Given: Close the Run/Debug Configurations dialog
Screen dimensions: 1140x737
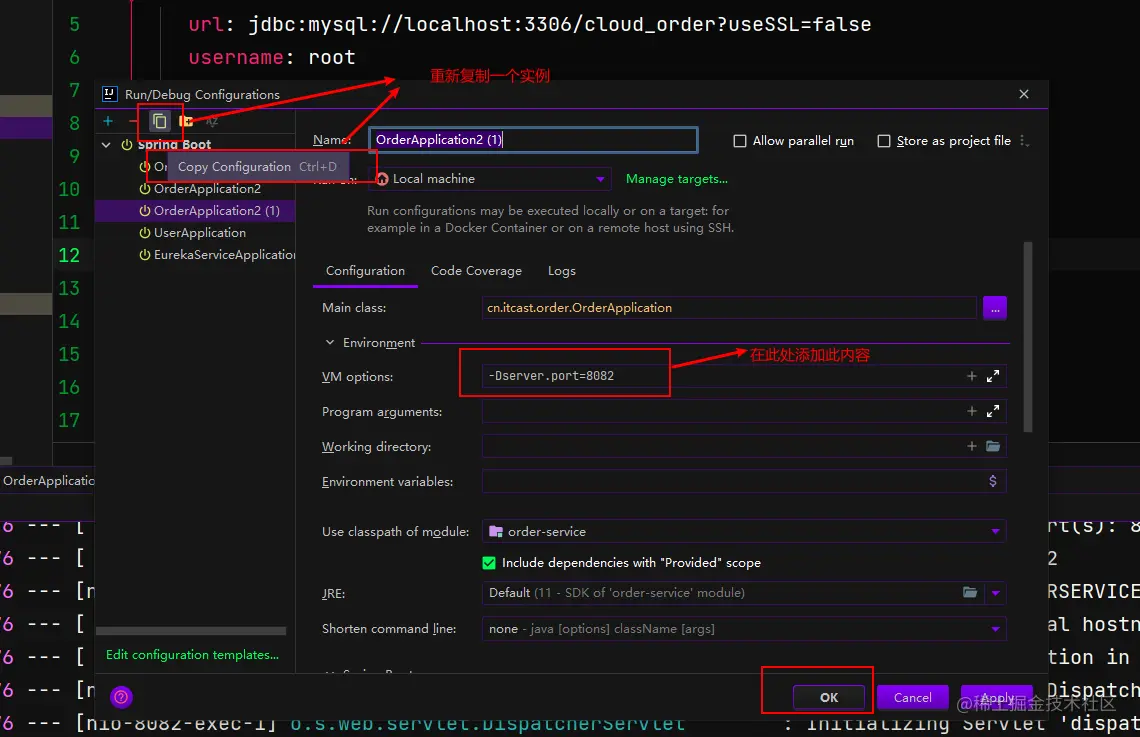Looking at the screenshot, I should click(1024, 94).
